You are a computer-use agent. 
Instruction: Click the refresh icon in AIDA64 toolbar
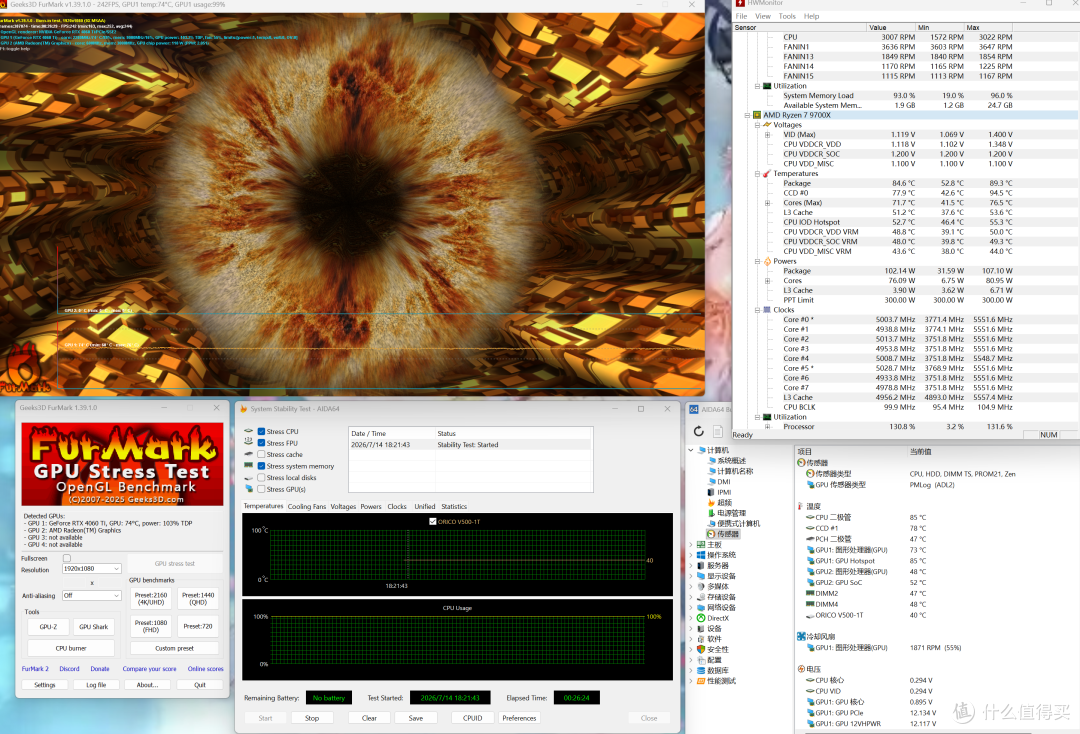pyautogui.click(x=698, y=431)
